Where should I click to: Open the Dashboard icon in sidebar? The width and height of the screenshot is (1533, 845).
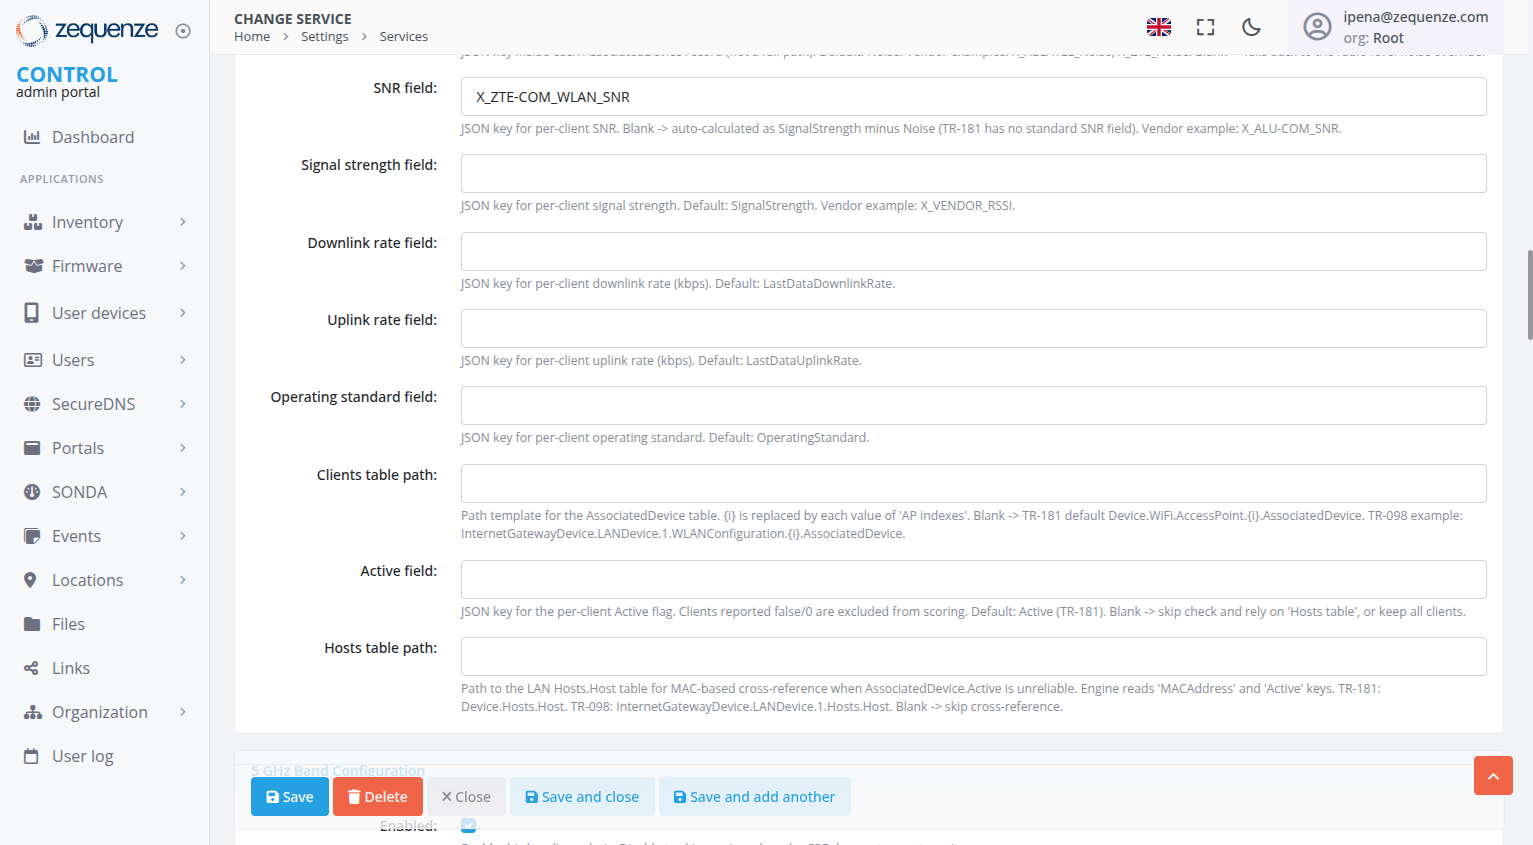(x=33, y=137)
